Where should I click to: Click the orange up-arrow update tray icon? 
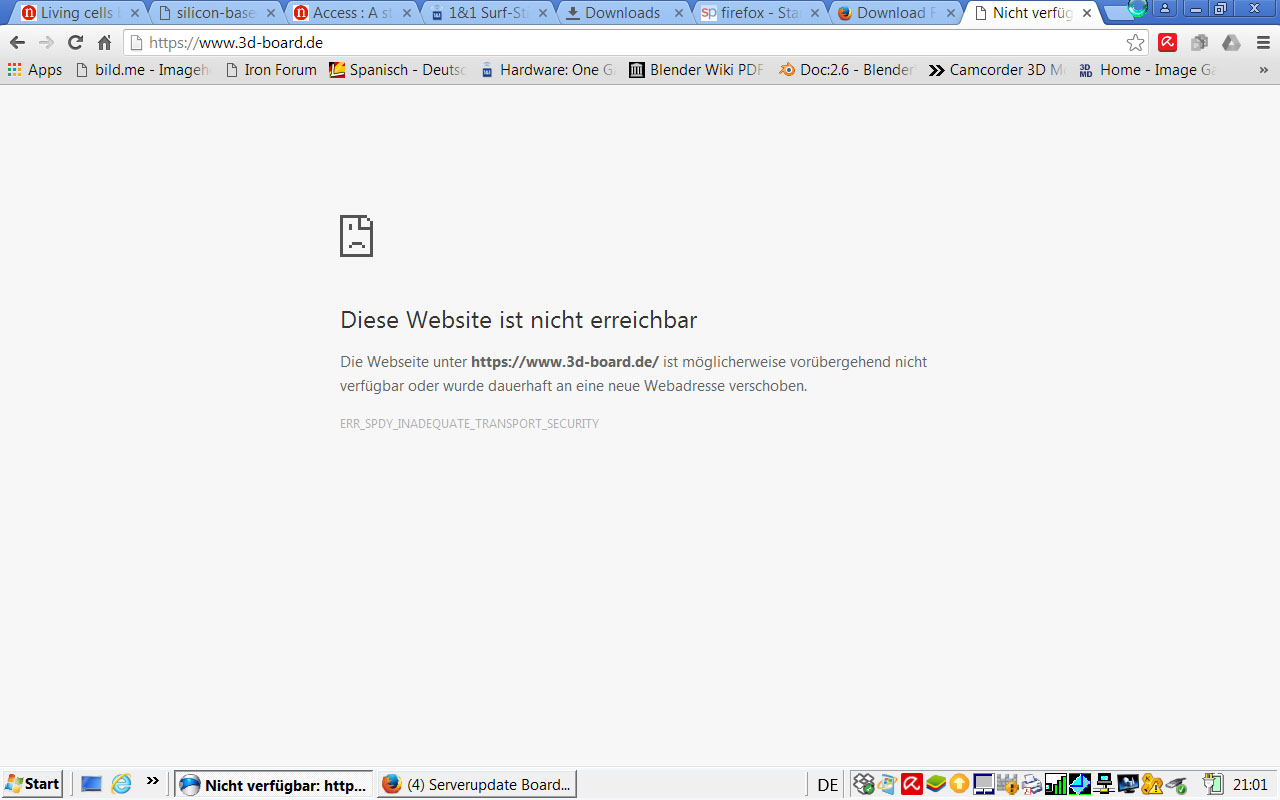click(x=959, y=785)
